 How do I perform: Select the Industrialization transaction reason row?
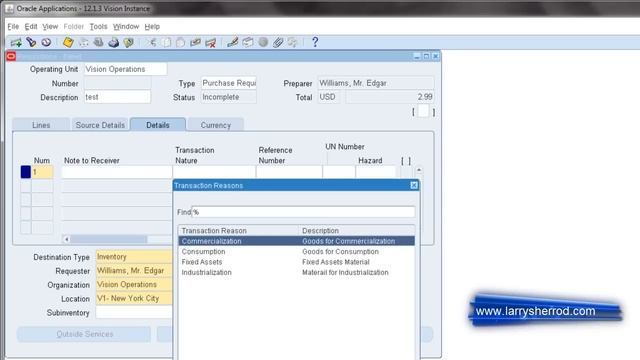click(x=296, y=272)
